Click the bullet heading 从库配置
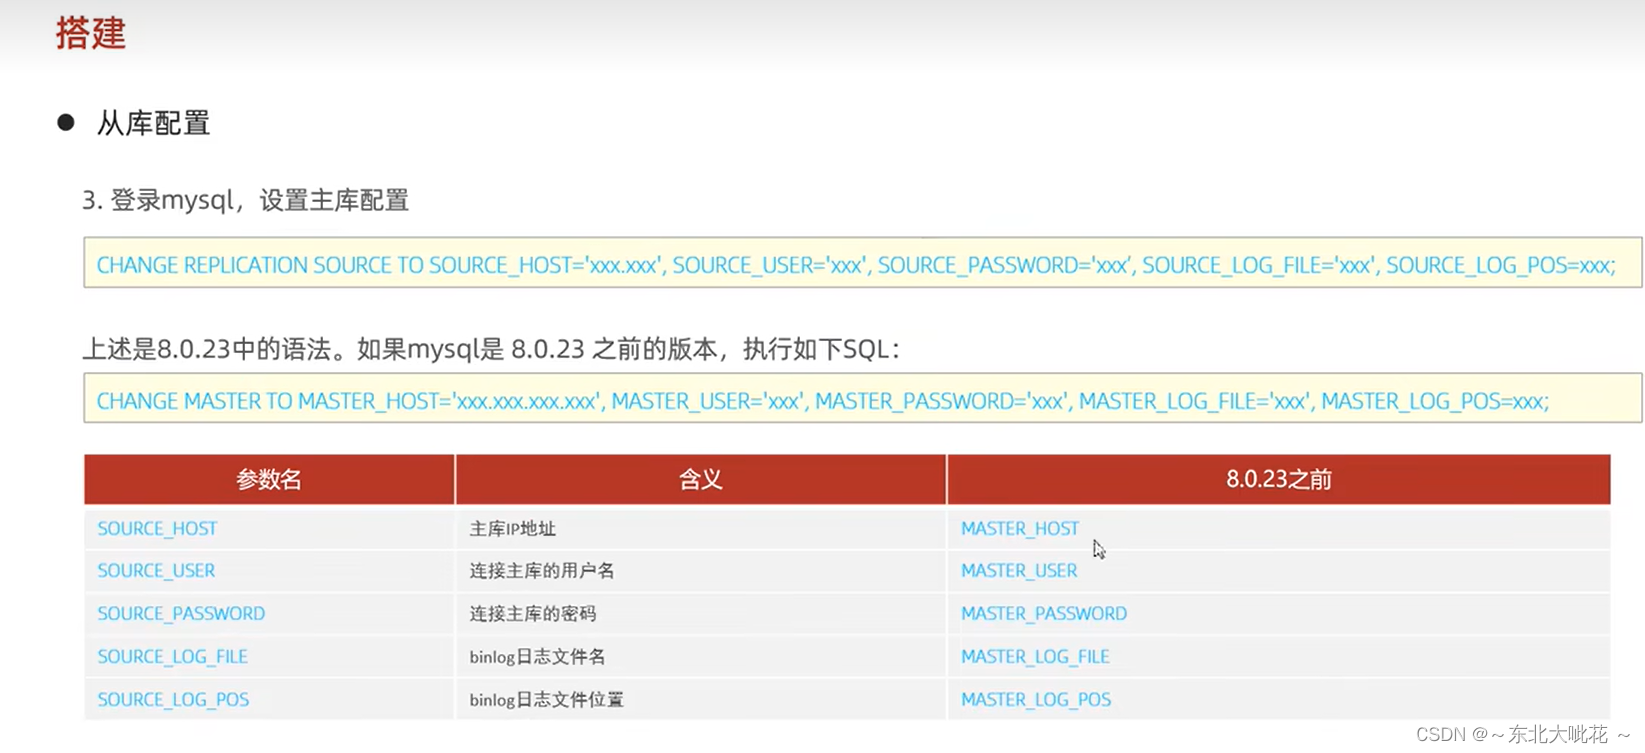Screen dimensions: 1645x753 click(153, 124)
